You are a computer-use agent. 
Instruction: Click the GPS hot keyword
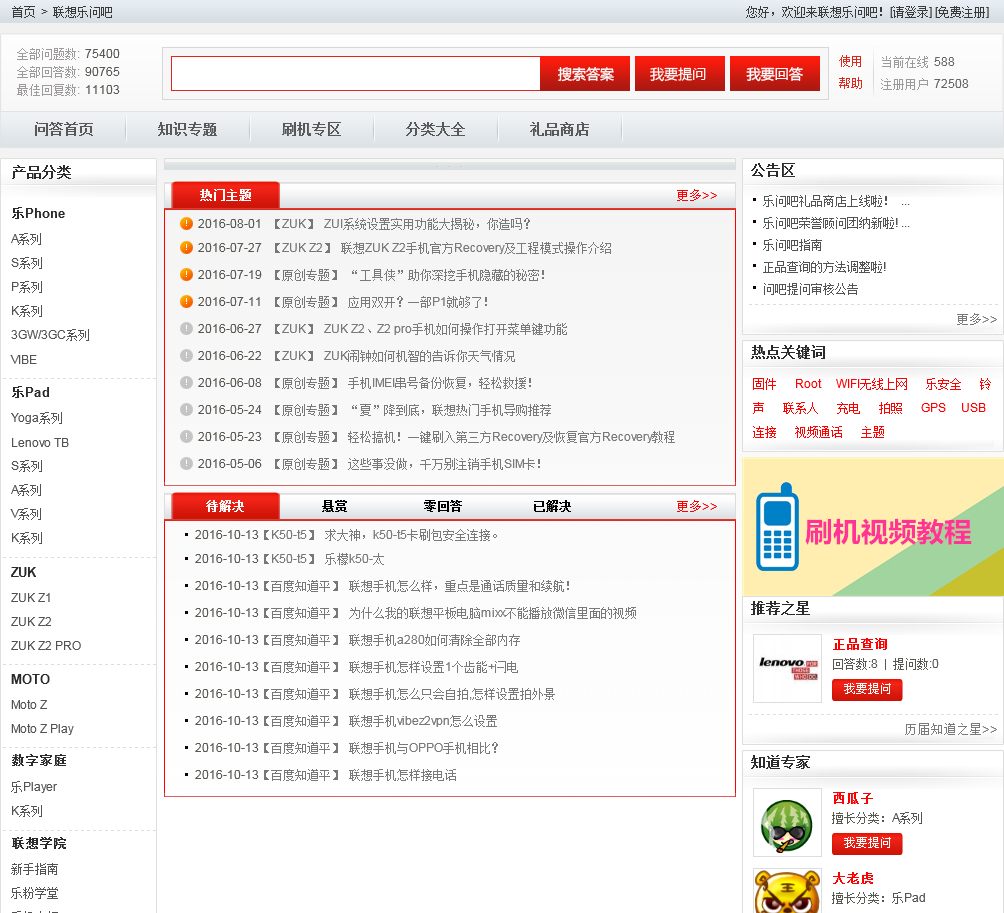(x=933, y=408)
